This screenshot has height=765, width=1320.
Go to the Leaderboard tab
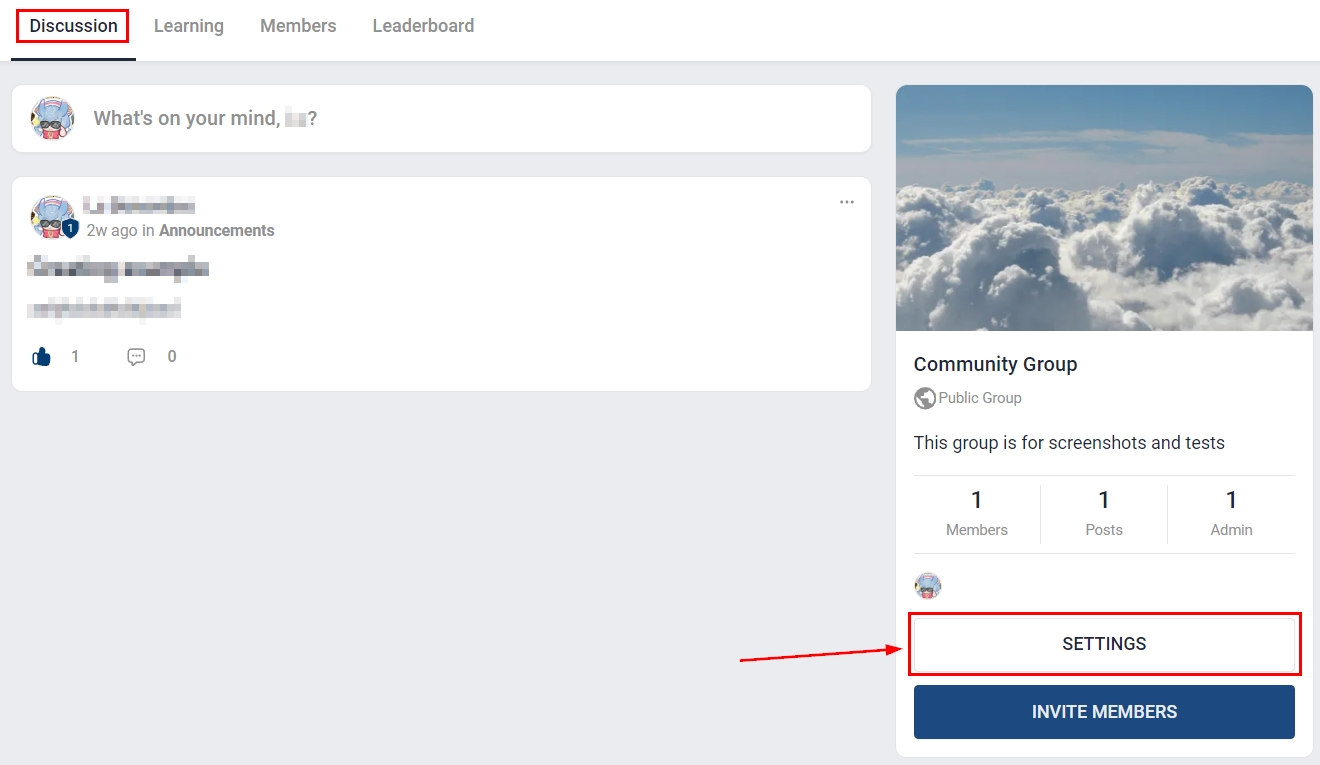click(x=423, y=26)
